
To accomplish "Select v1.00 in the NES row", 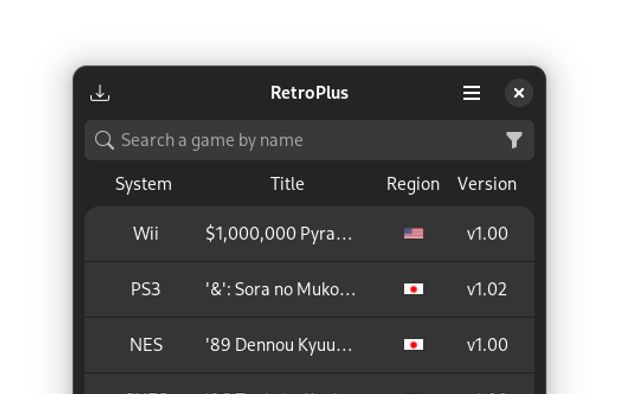I will 487,345.
